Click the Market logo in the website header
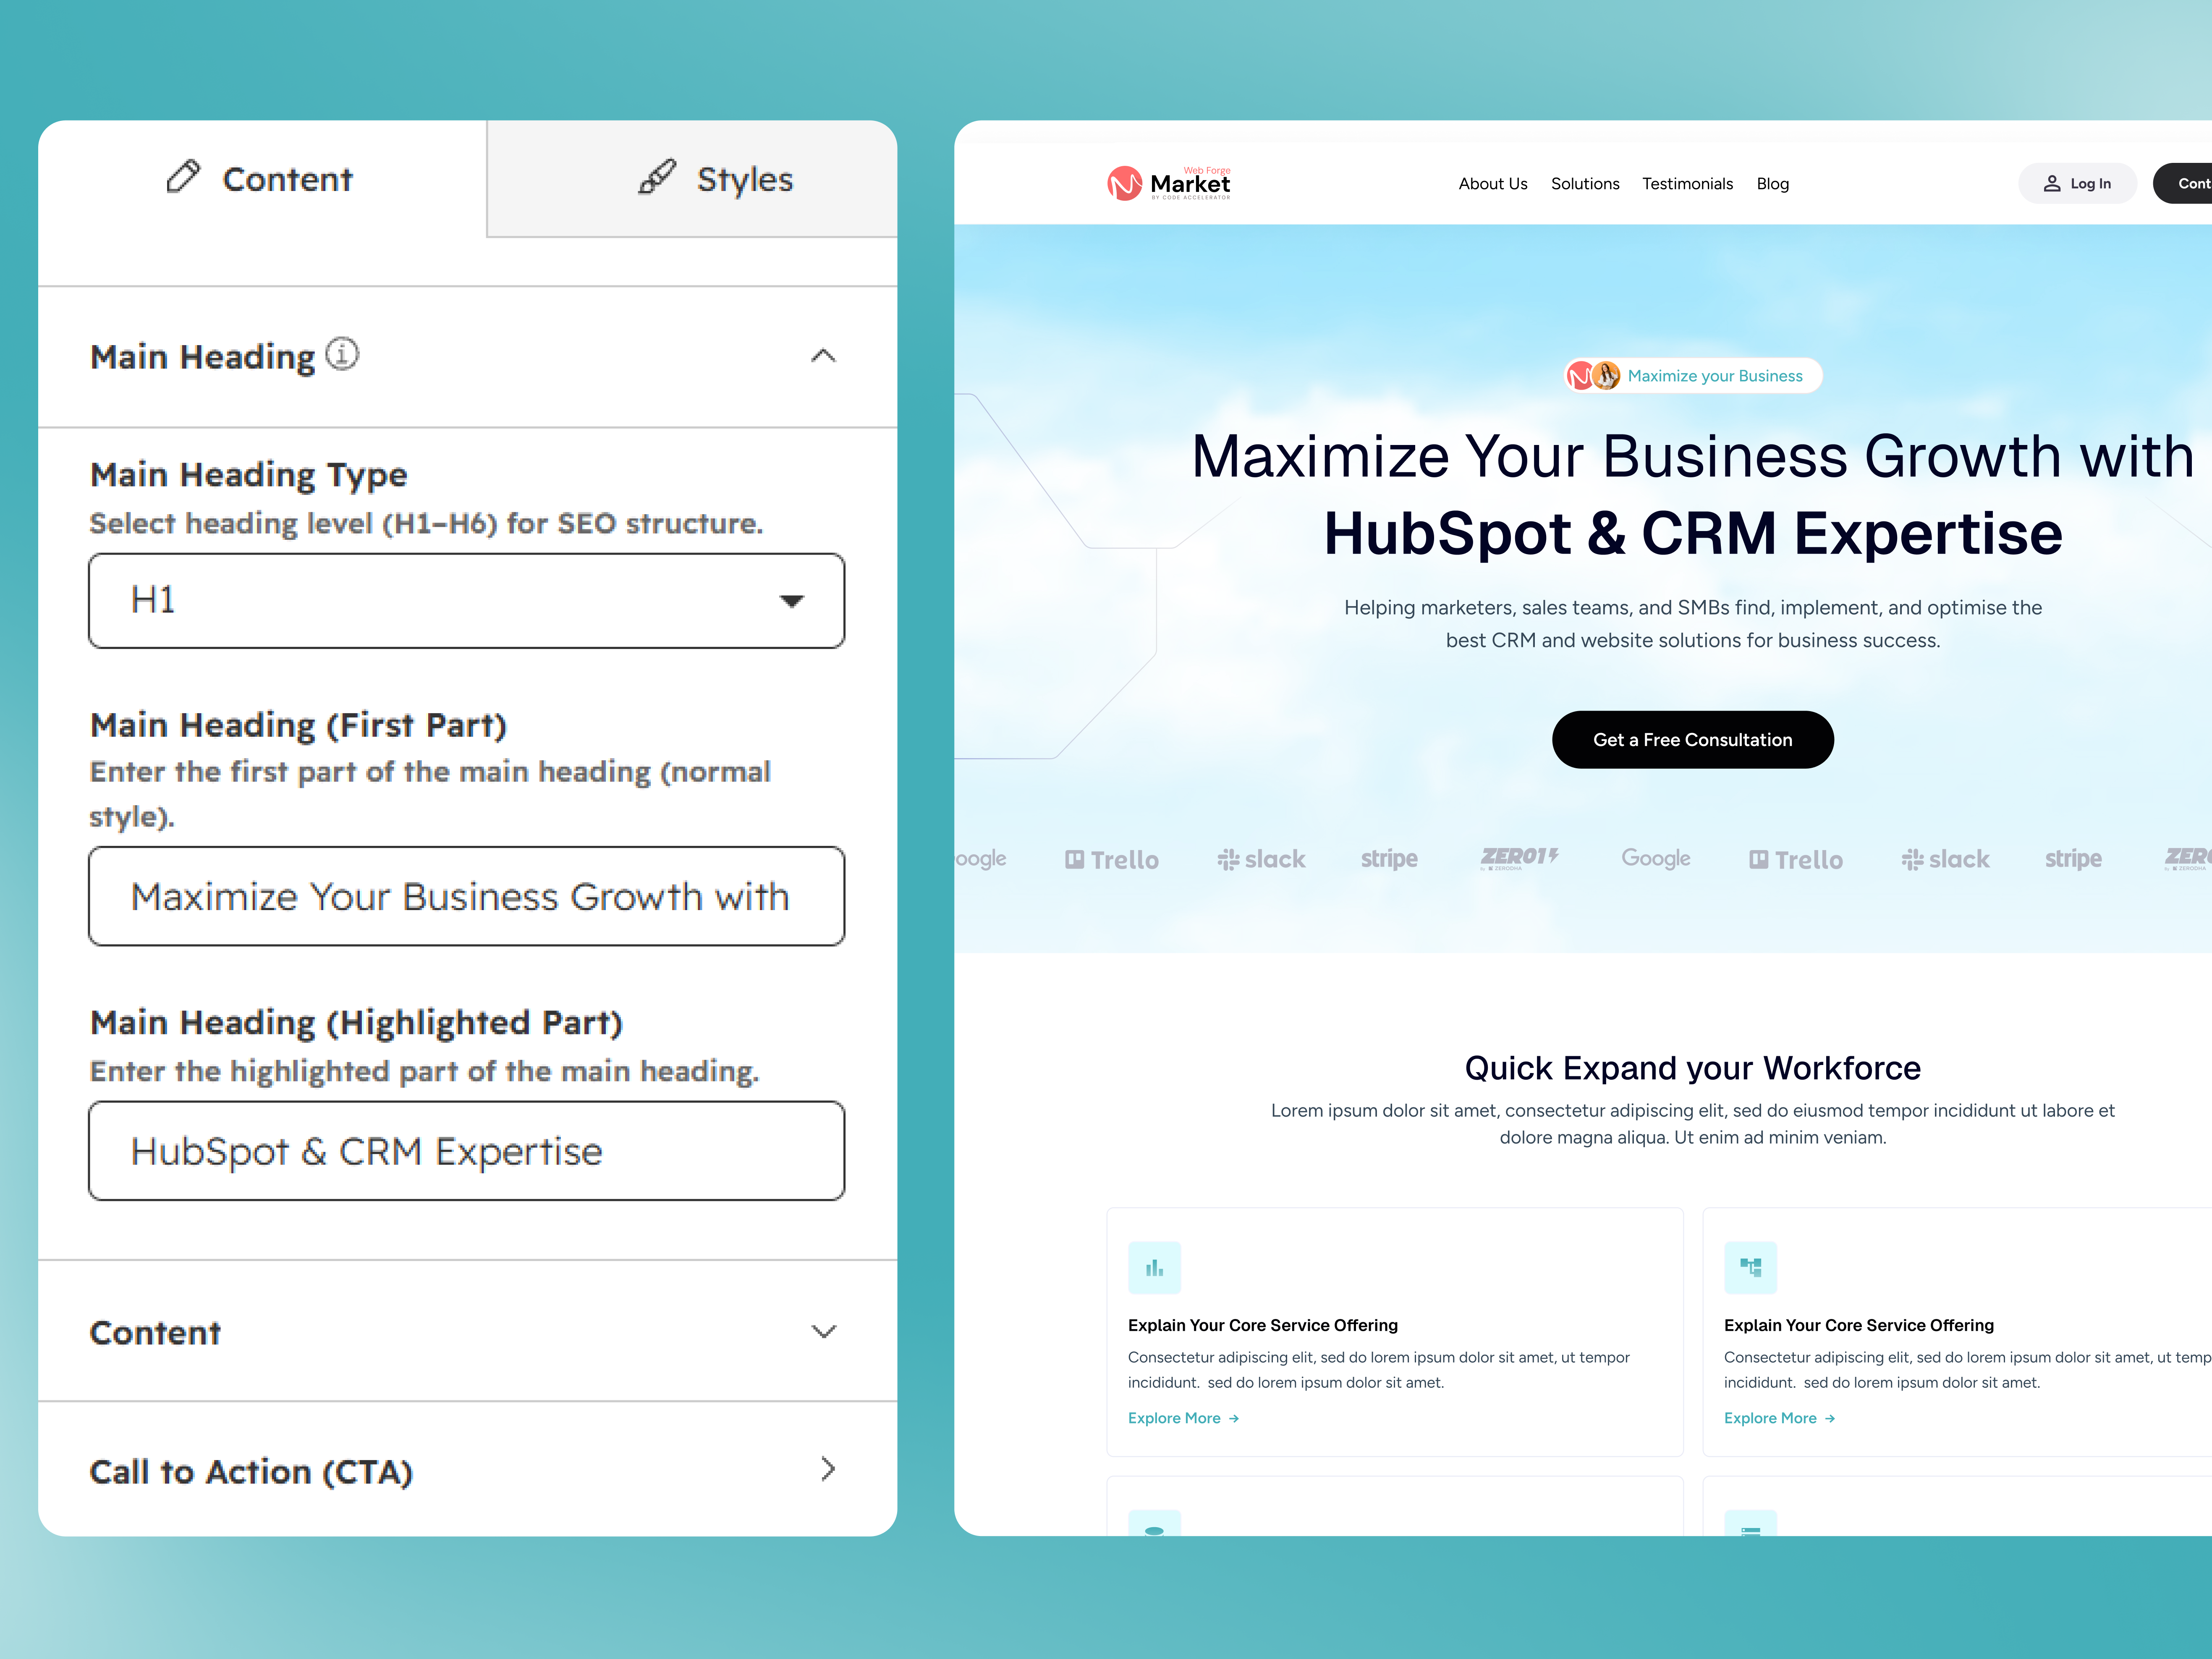2212x1659 pixels. click(x=1169, y=183)
